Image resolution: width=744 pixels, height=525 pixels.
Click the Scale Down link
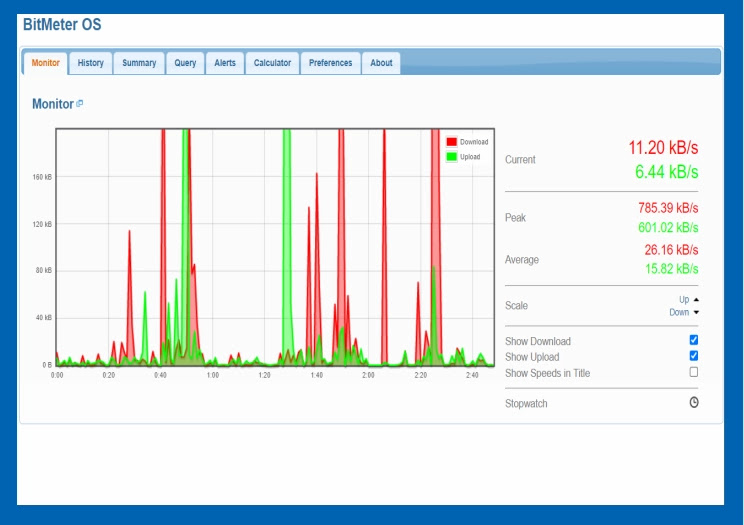click(679, 312)
